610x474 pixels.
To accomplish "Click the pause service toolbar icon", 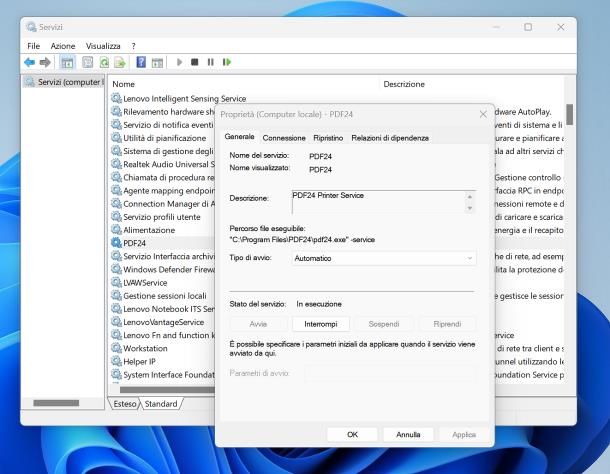I will click(x=210, y=62).
